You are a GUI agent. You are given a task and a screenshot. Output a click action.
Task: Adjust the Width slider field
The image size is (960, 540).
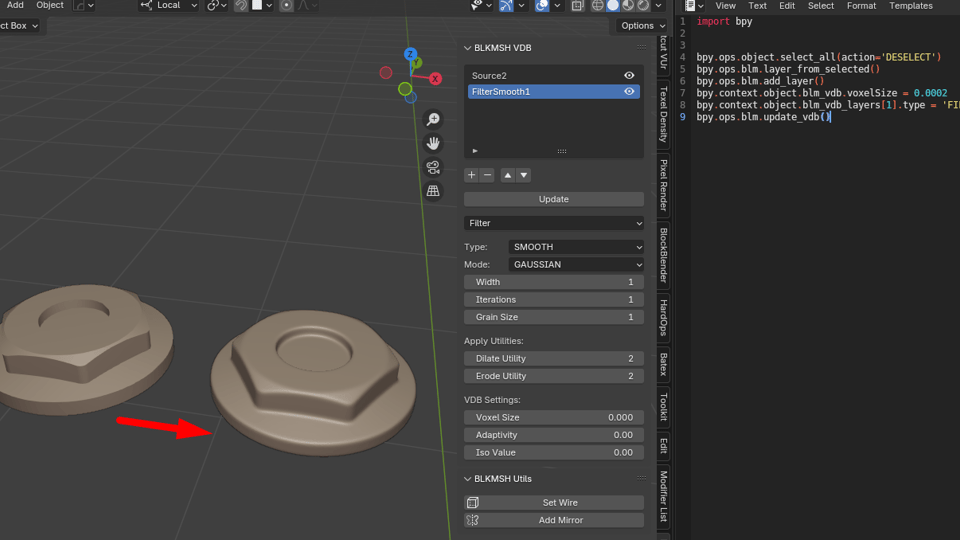click(554, 282)
